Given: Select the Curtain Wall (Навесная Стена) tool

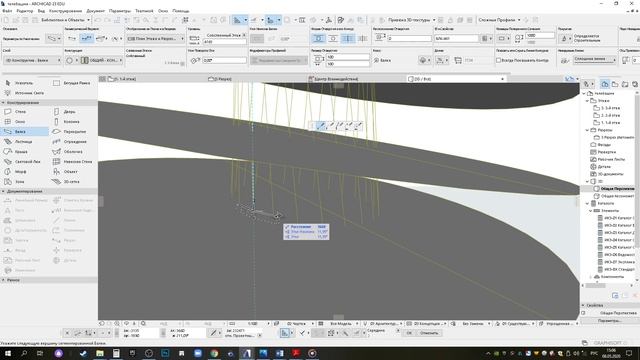Looking at the screenshot, I should pyautogui.click(x=73, y=162).
